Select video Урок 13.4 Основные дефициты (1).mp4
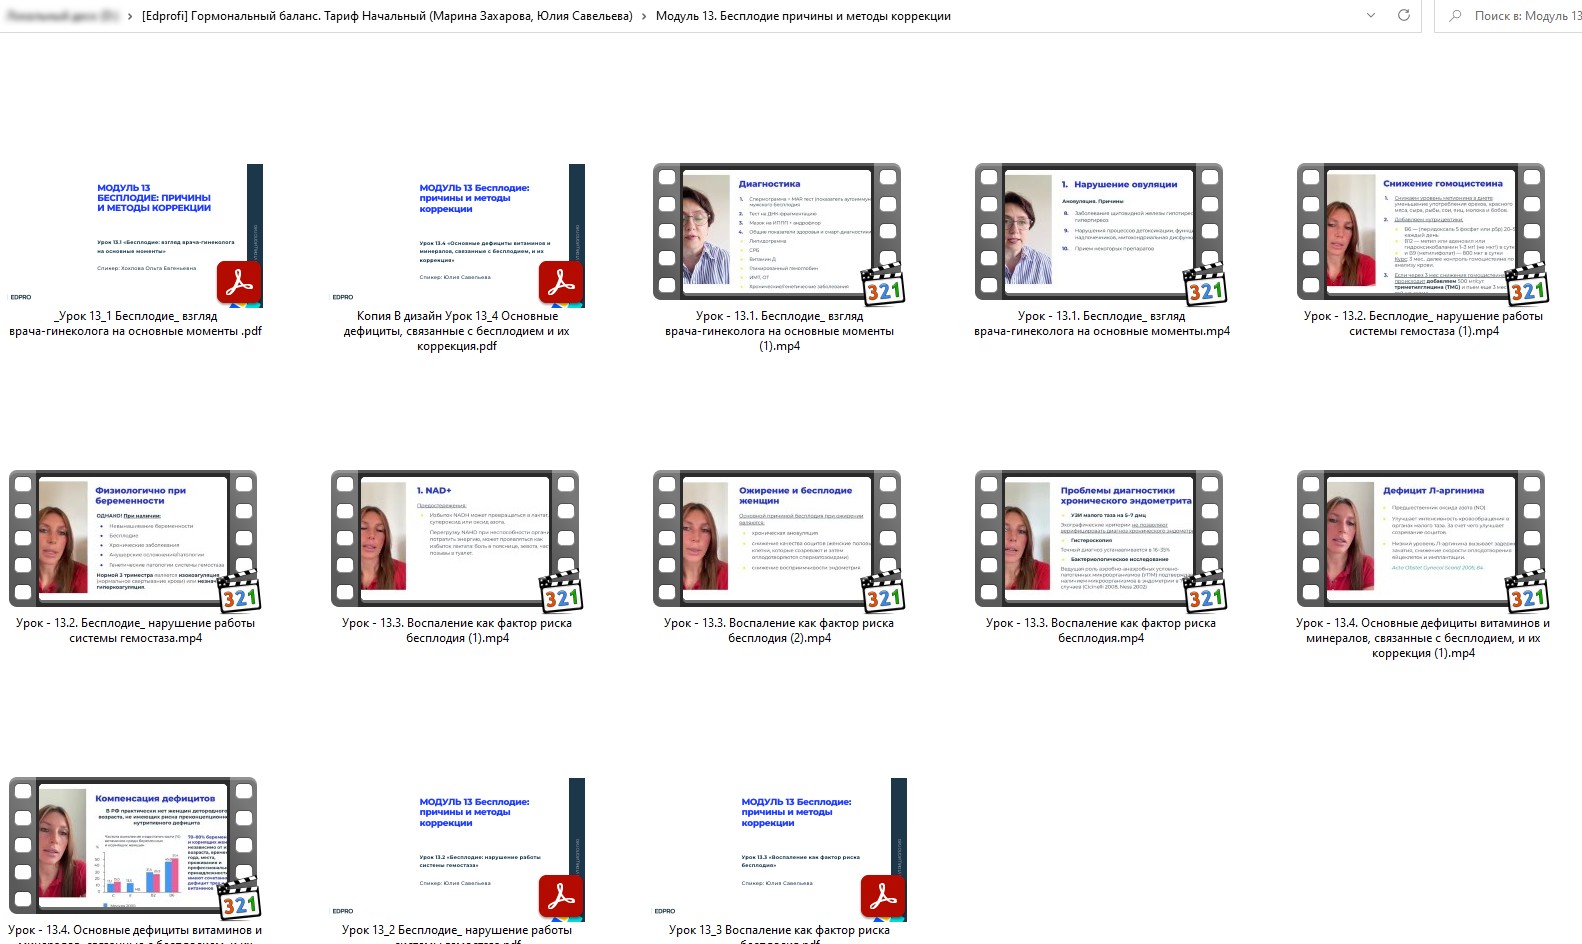The height and width of the screenshot is (944, 1582). 1422,540
